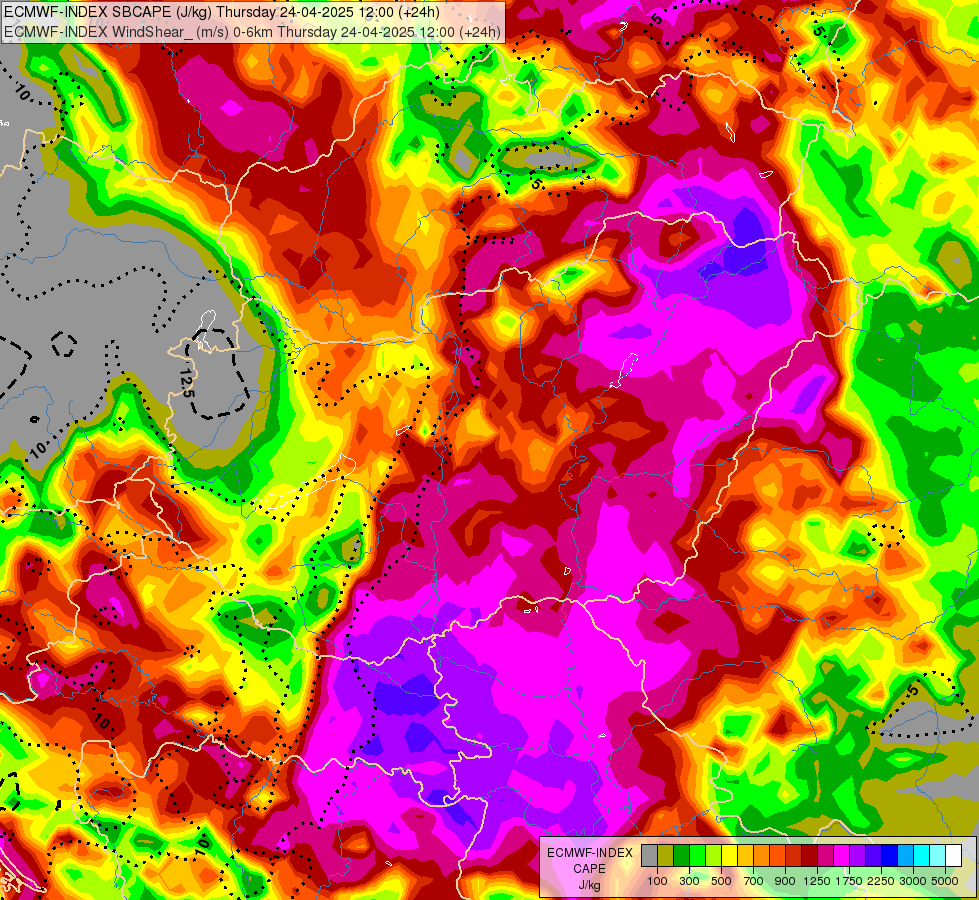The image size is (979, 900).
Task: Click the J/kg unit label in the legend
Action: point(589,885)
